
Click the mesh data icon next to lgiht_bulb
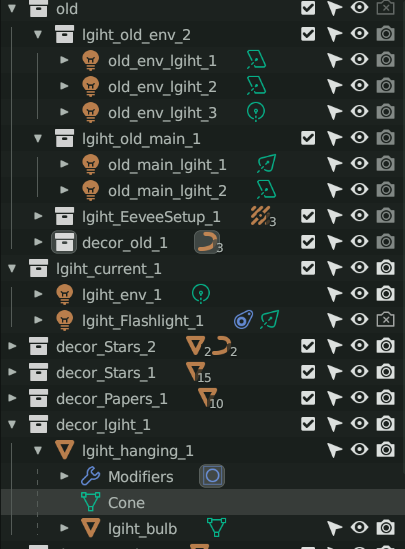[x=216, y=528]
